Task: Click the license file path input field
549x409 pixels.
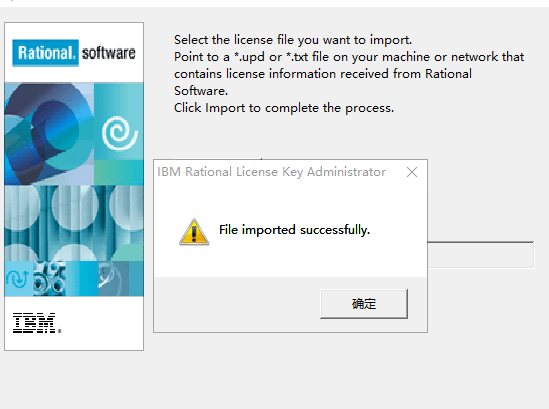Action: click(x=481, y=255)
